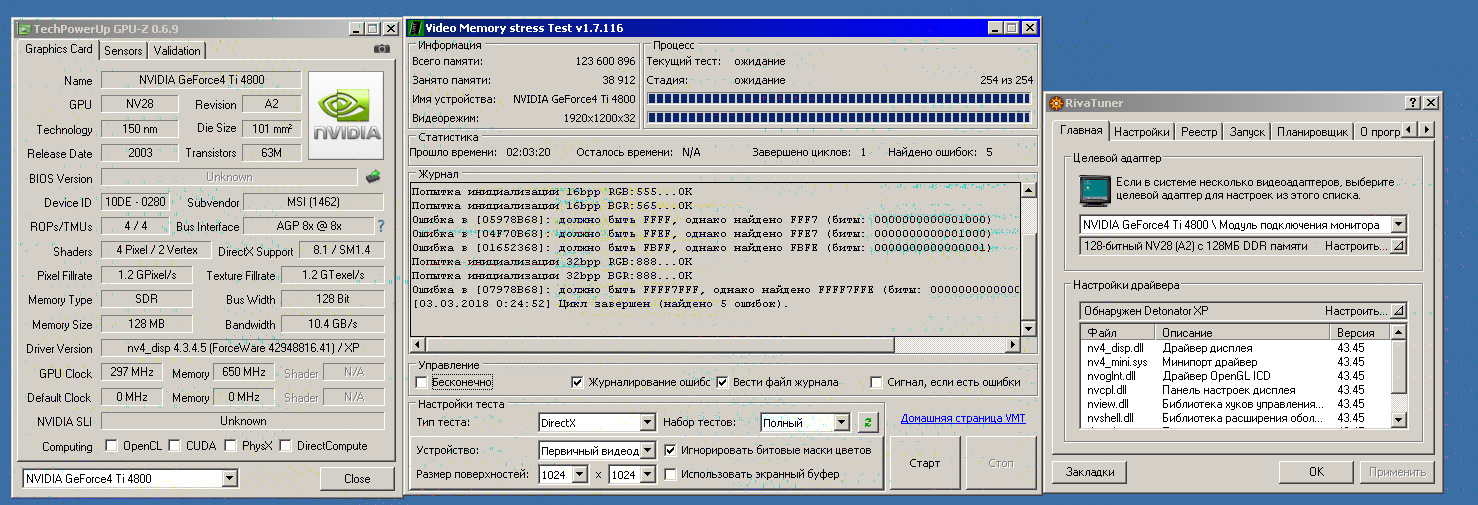The image size is (1478, 505).
Task: Click the log vertical scrollbar up arrow
Action: (1028, 191)
